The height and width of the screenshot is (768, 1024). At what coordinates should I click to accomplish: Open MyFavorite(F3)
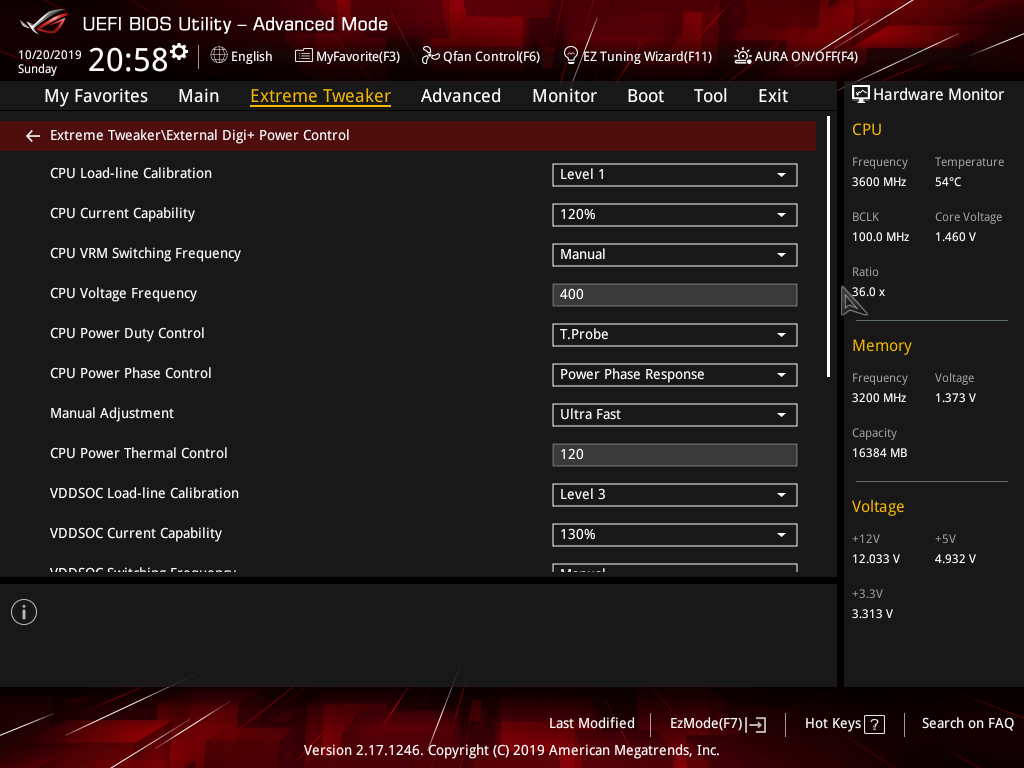347,56
